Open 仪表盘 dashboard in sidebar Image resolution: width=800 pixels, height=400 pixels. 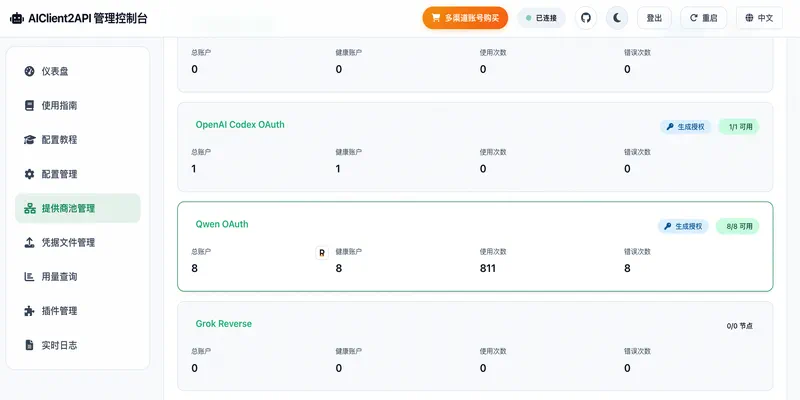[55, 71]
